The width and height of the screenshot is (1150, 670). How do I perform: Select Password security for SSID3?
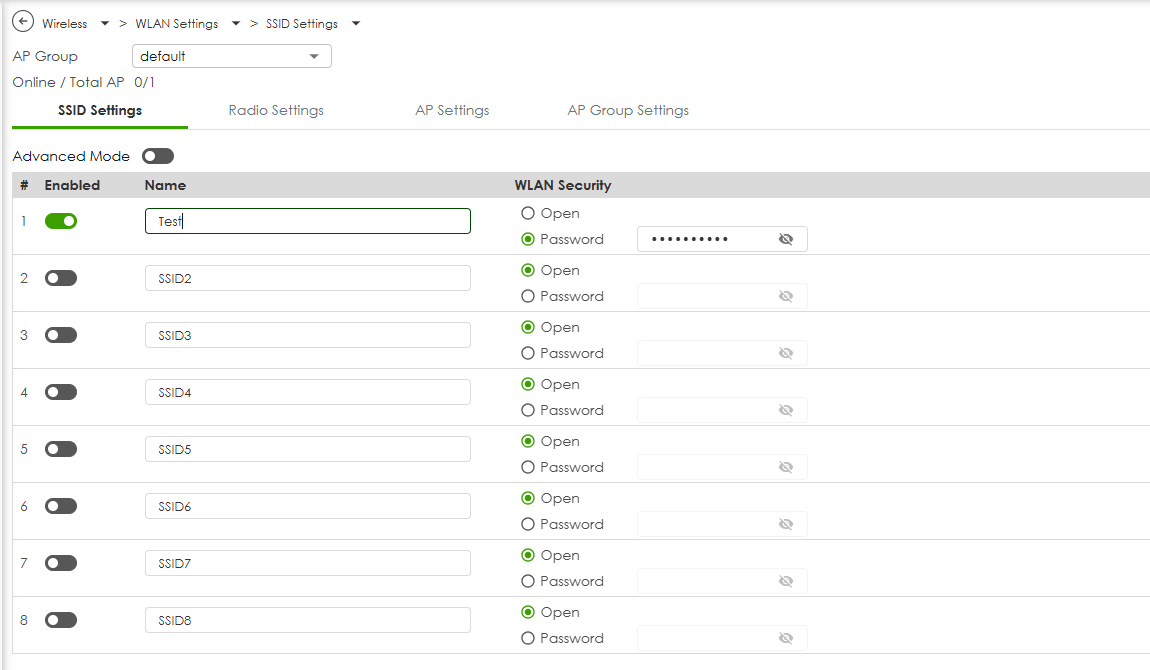[527, 353]
